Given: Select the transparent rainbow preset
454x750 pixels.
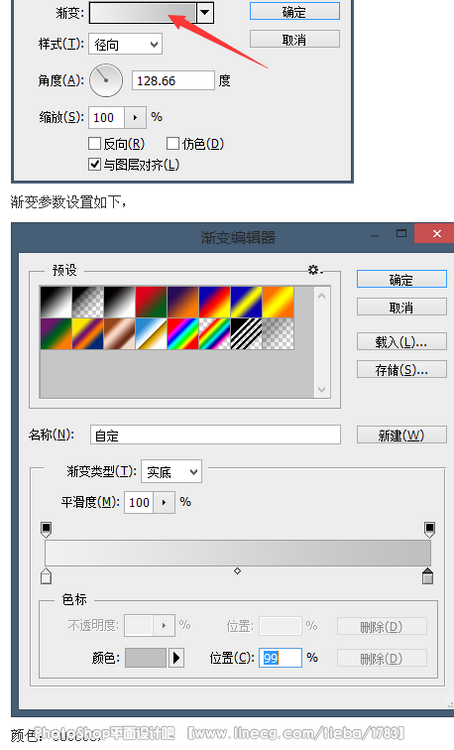Looking at the screenshot, I should (x=214, y=333).
